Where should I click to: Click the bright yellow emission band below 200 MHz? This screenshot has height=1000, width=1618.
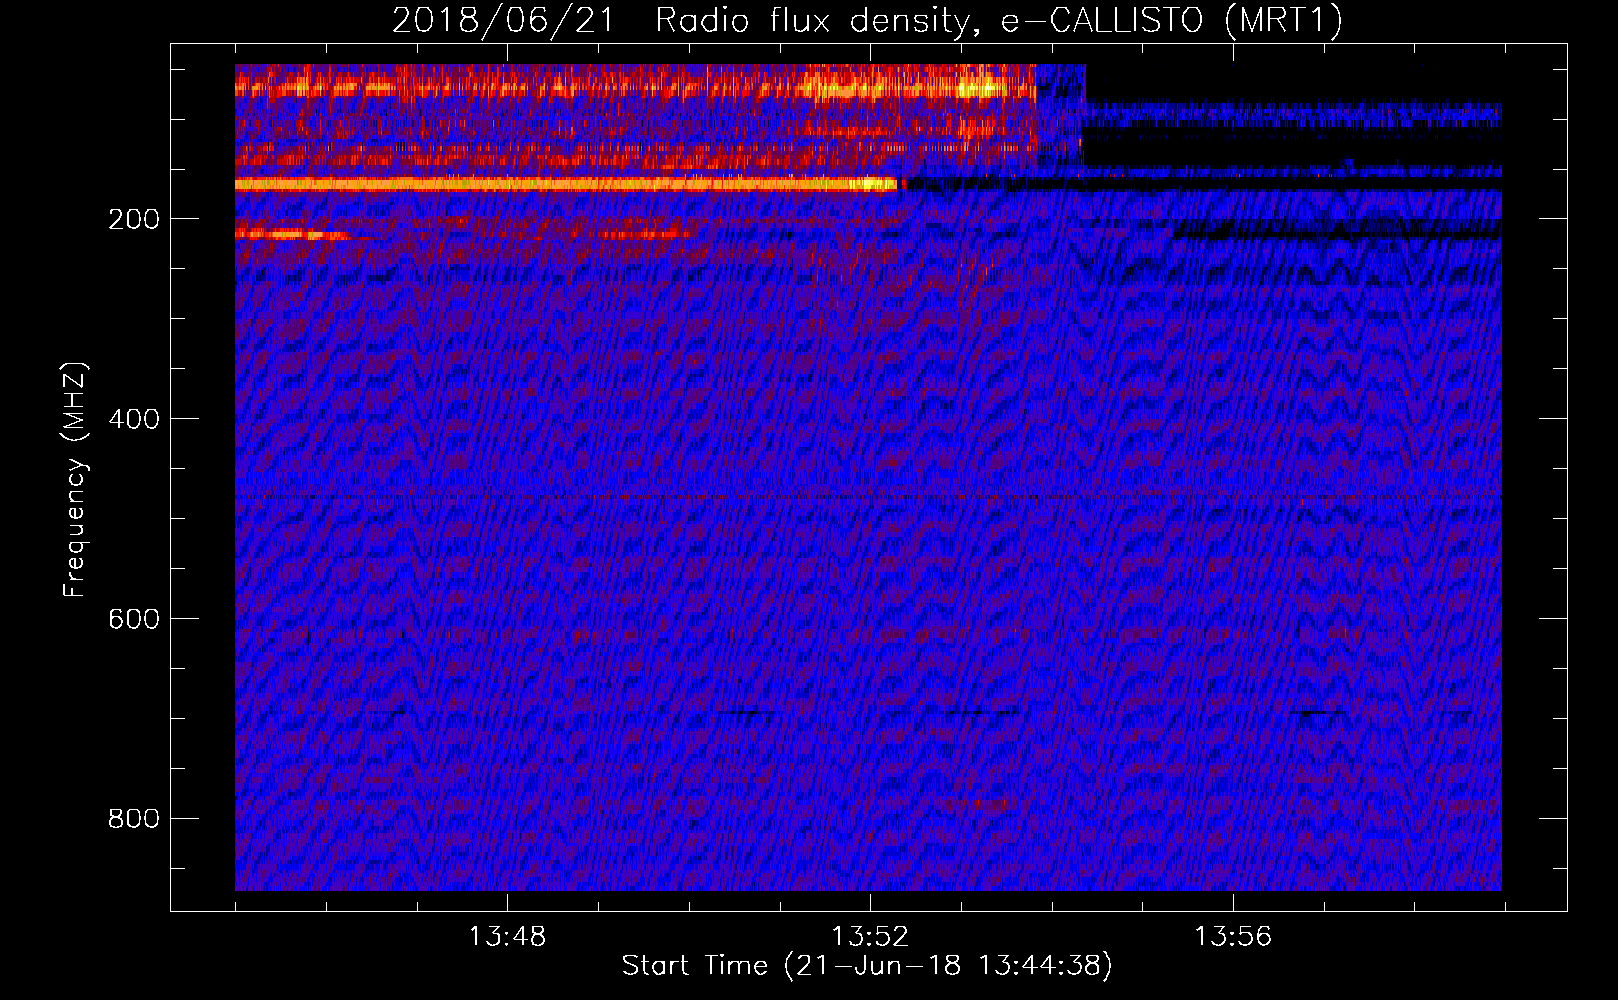tap(566, 184)
